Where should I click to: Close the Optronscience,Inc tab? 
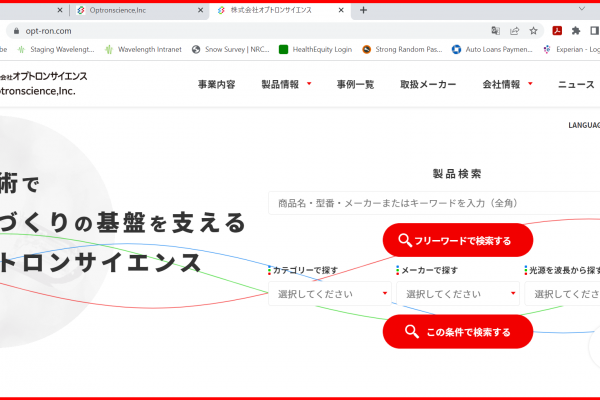click(x=201, y=10)
